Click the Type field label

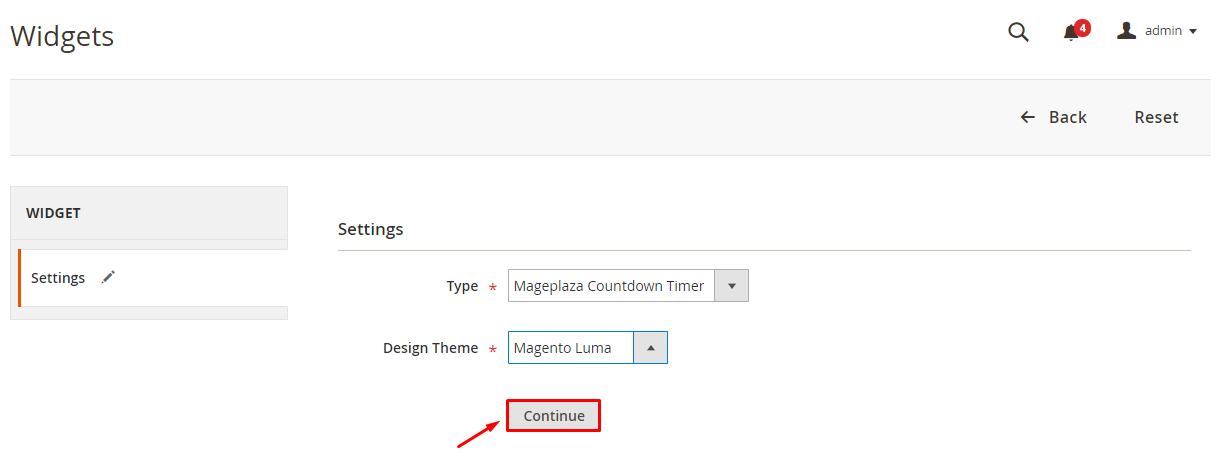click(x=462, y=286)
